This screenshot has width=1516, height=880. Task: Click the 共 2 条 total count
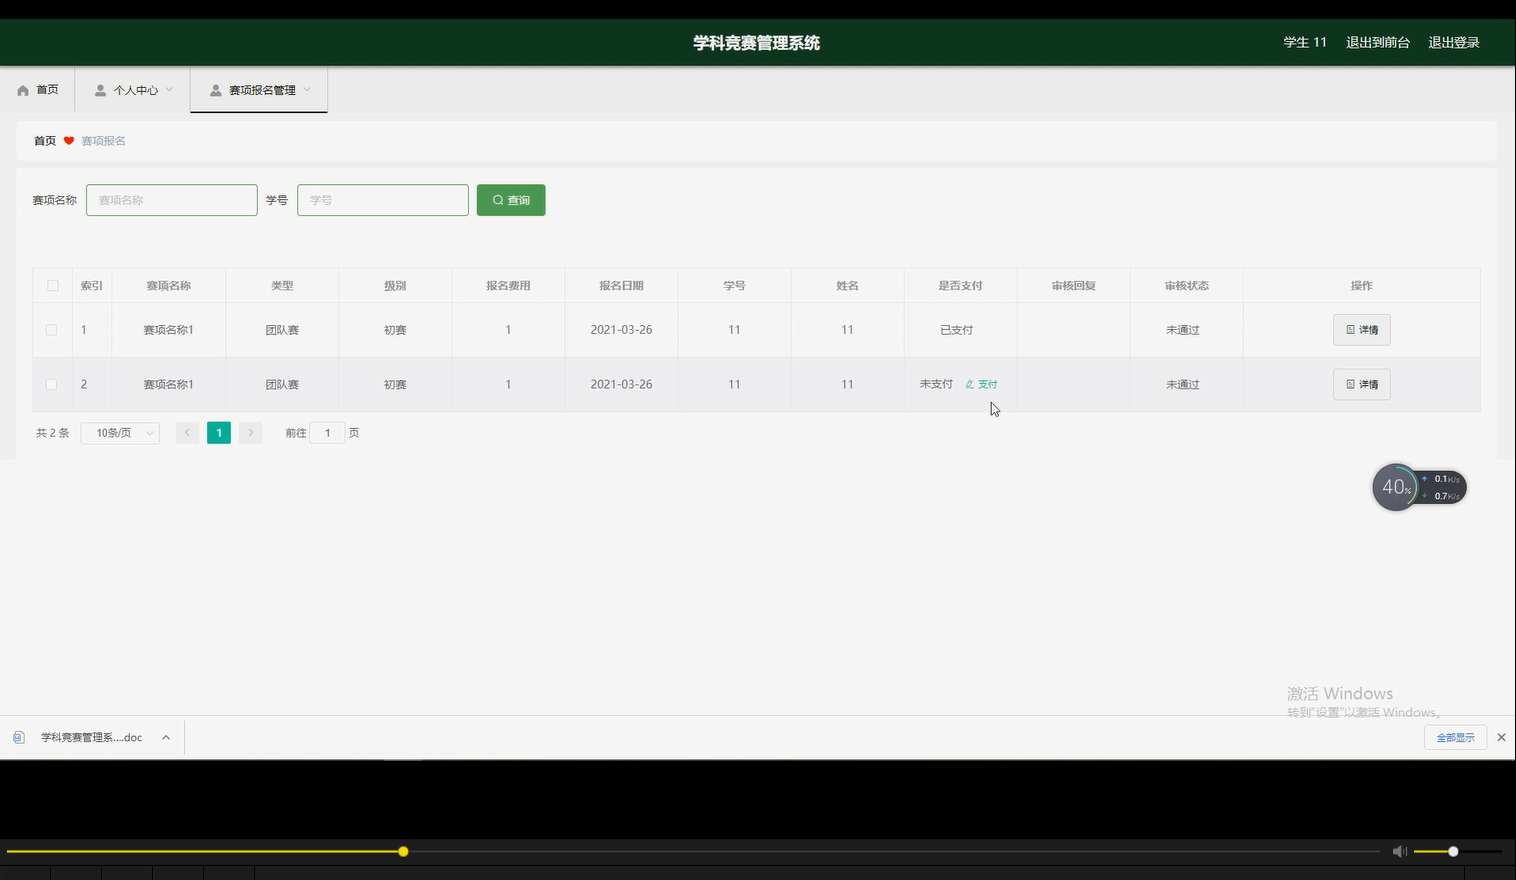[53, 433]
